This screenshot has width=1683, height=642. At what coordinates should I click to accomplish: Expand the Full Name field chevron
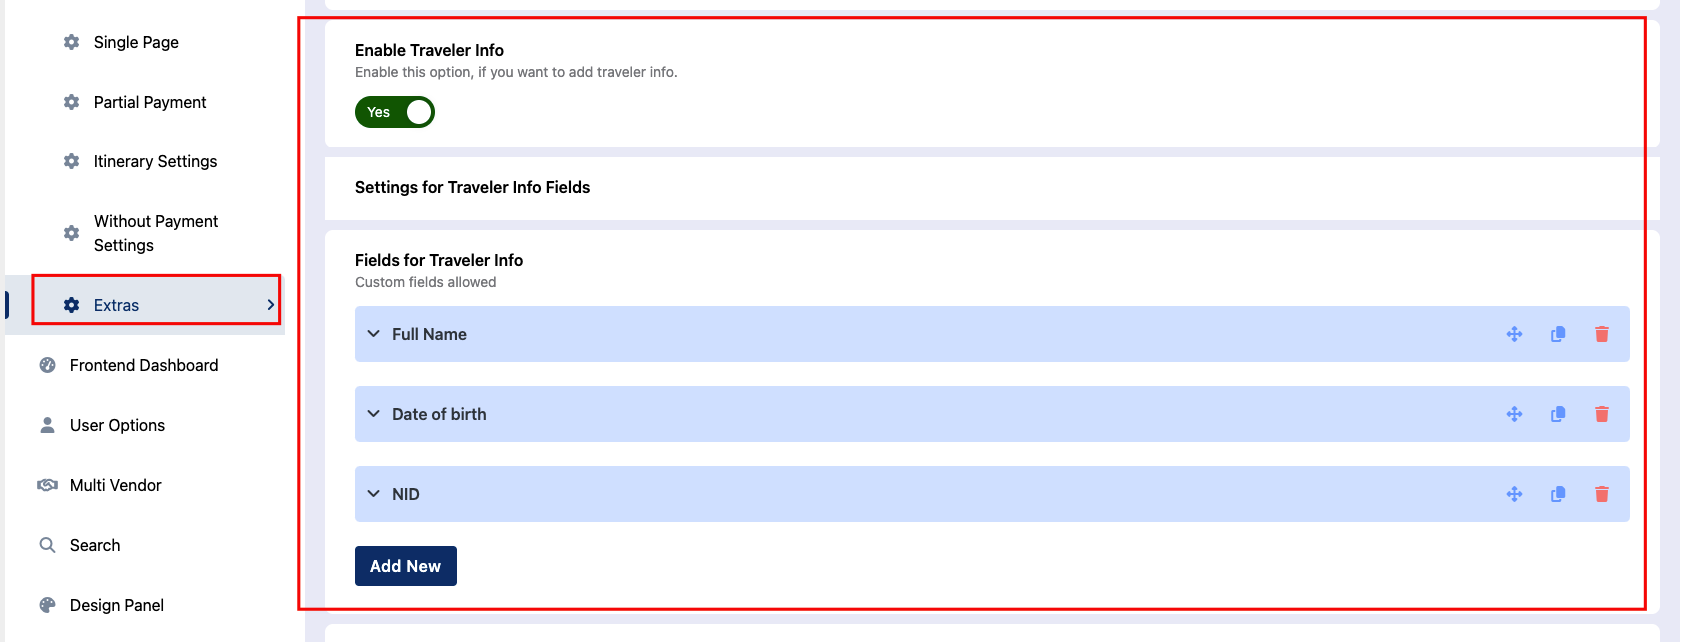click(x=374, y=334)
